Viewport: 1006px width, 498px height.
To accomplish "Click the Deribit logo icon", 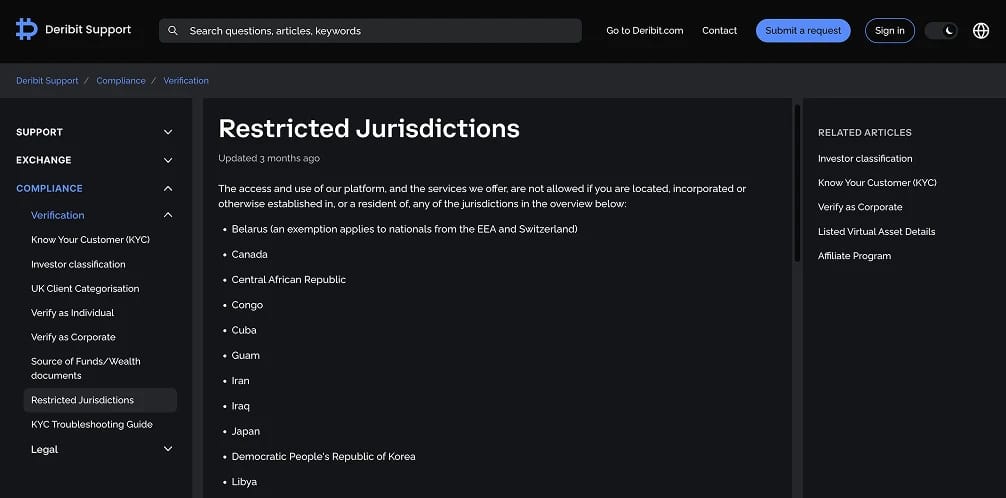I will [26, 30].
